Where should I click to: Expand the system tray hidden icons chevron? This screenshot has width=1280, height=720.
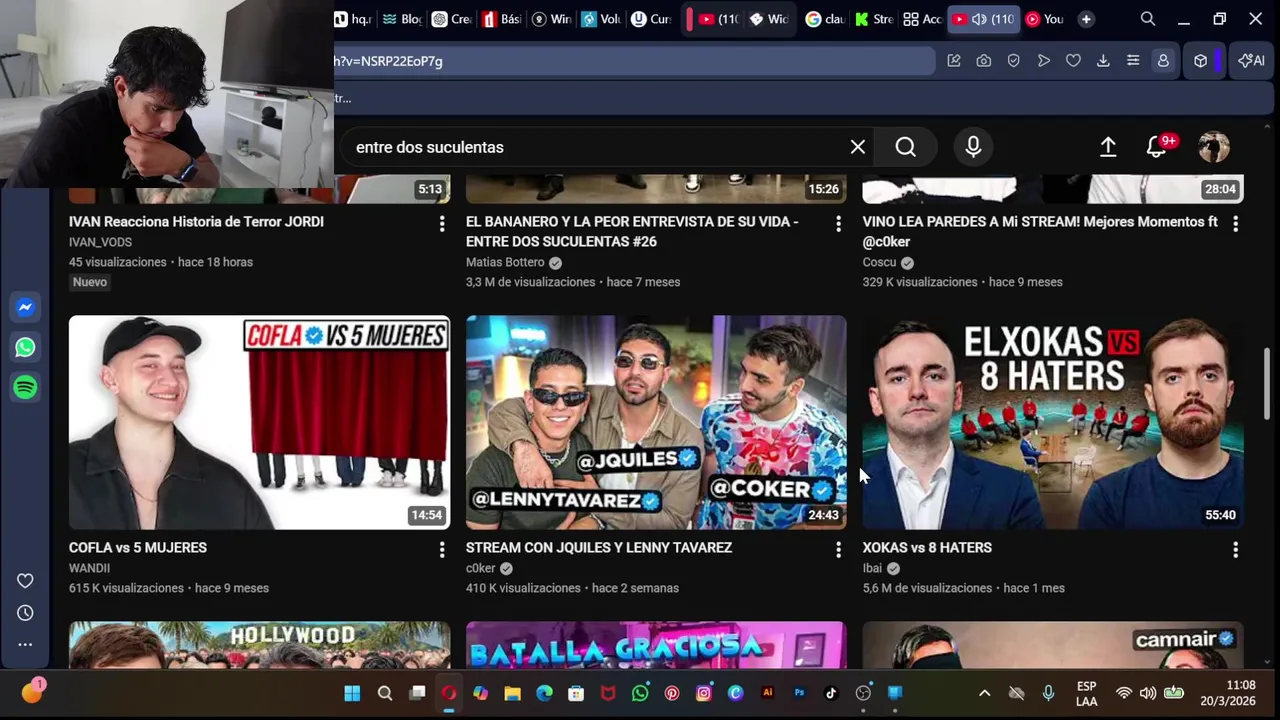click(x=985, y=693)
